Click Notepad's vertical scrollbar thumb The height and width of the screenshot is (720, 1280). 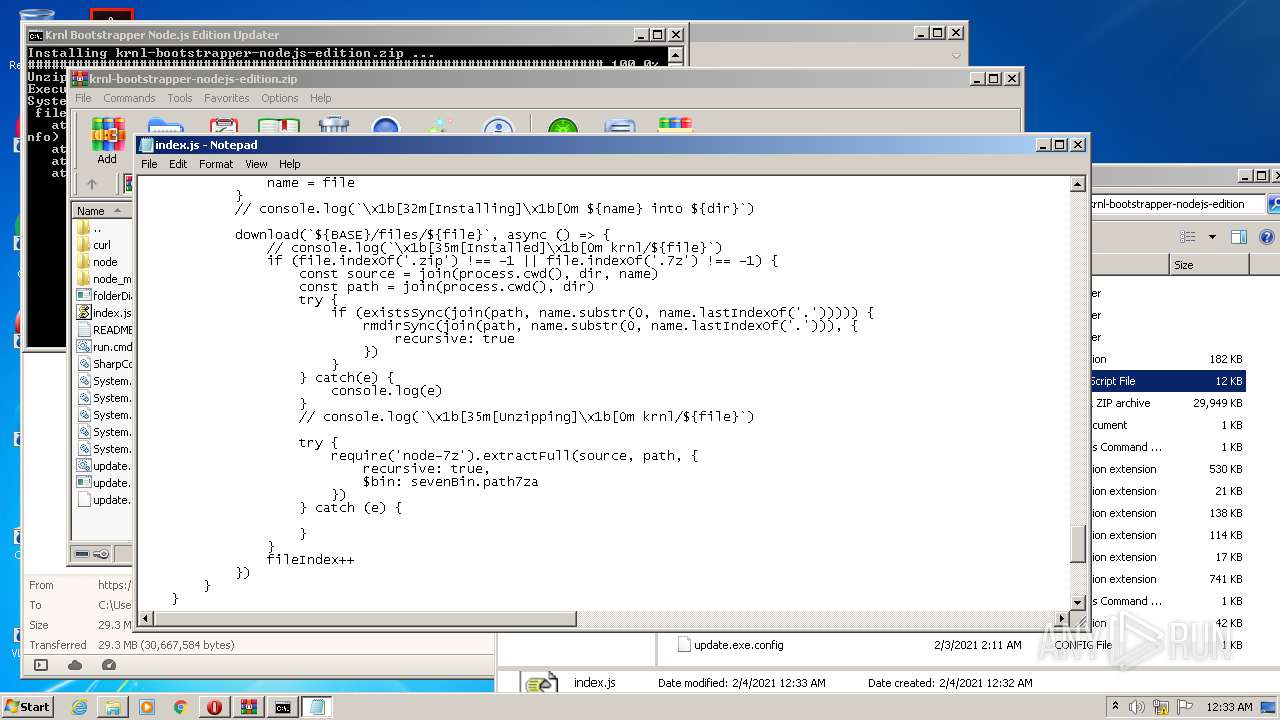[1078, 543]
